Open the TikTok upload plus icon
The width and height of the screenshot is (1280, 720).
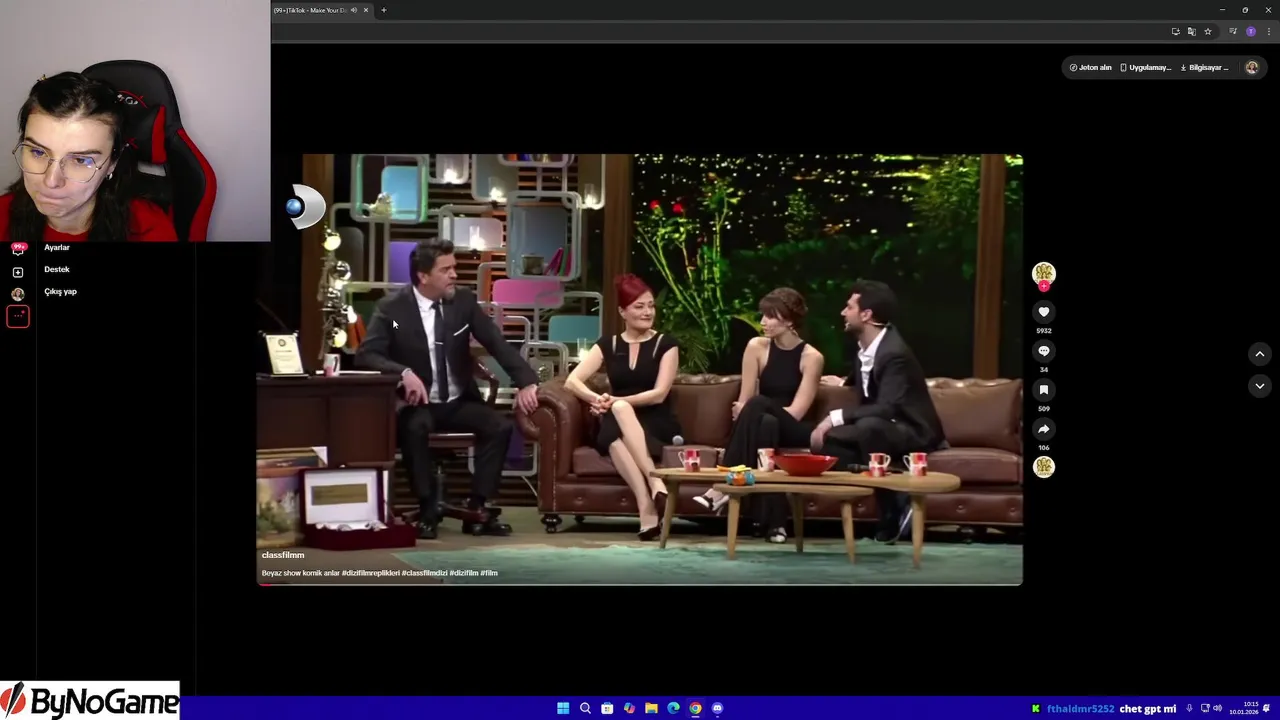[18, 272]
